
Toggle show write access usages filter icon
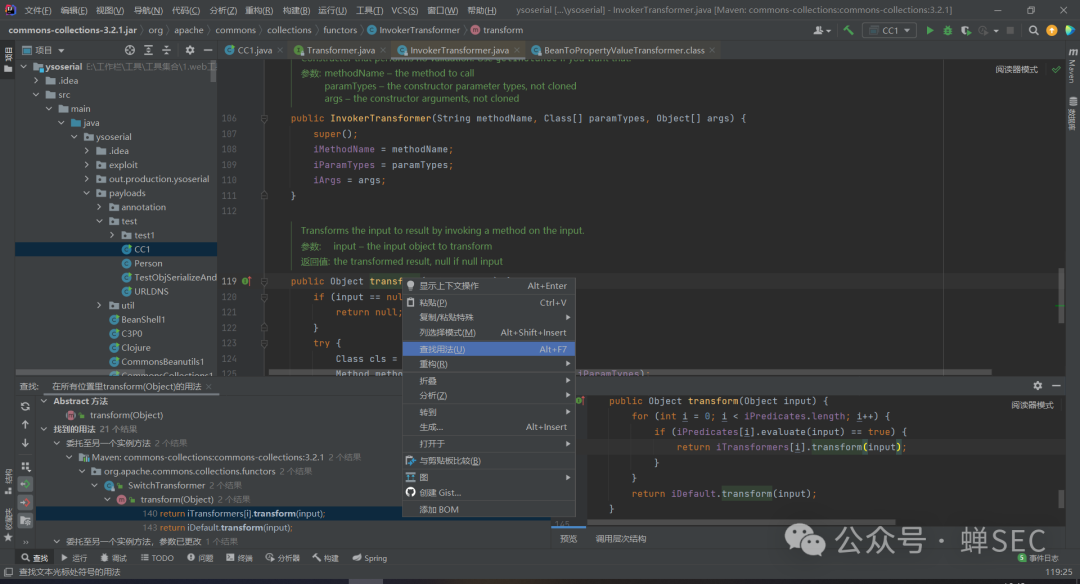click(25, 502)
